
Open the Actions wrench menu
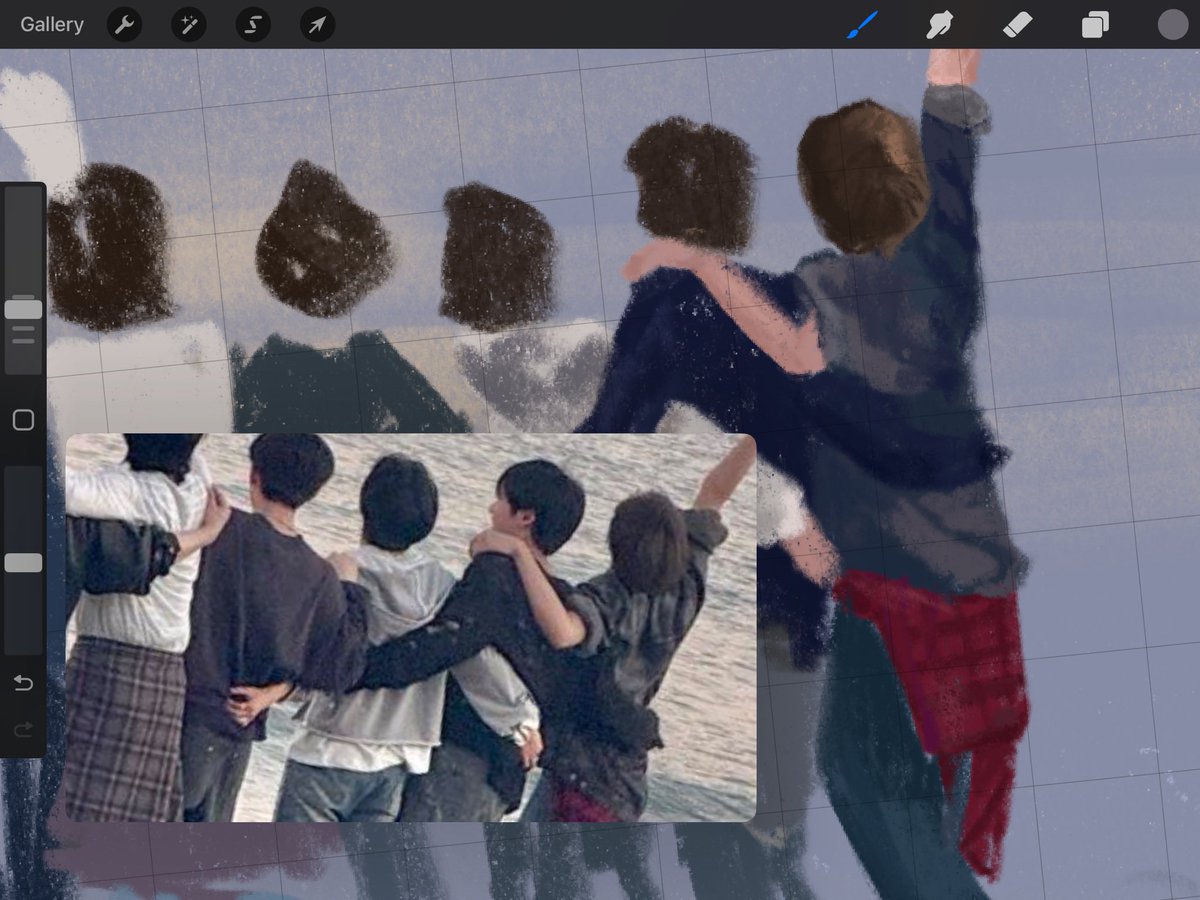pos(124,25)
